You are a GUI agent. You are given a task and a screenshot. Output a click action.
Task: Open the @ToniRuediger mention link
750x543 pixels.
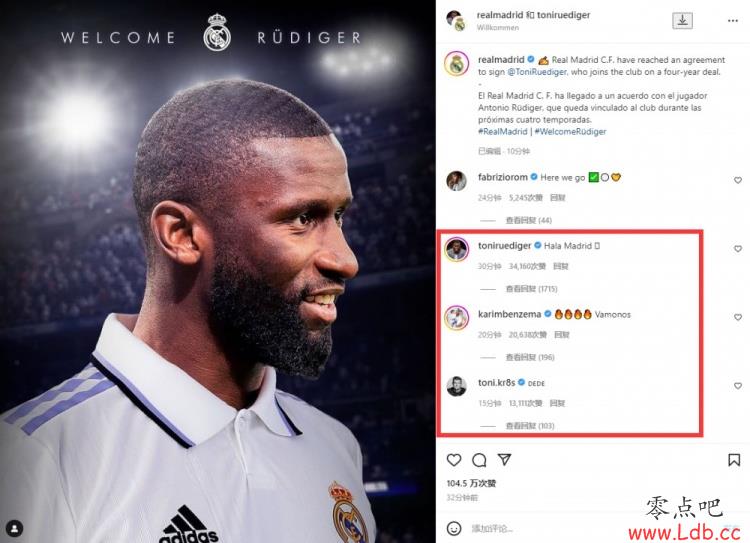pos(537,72)
